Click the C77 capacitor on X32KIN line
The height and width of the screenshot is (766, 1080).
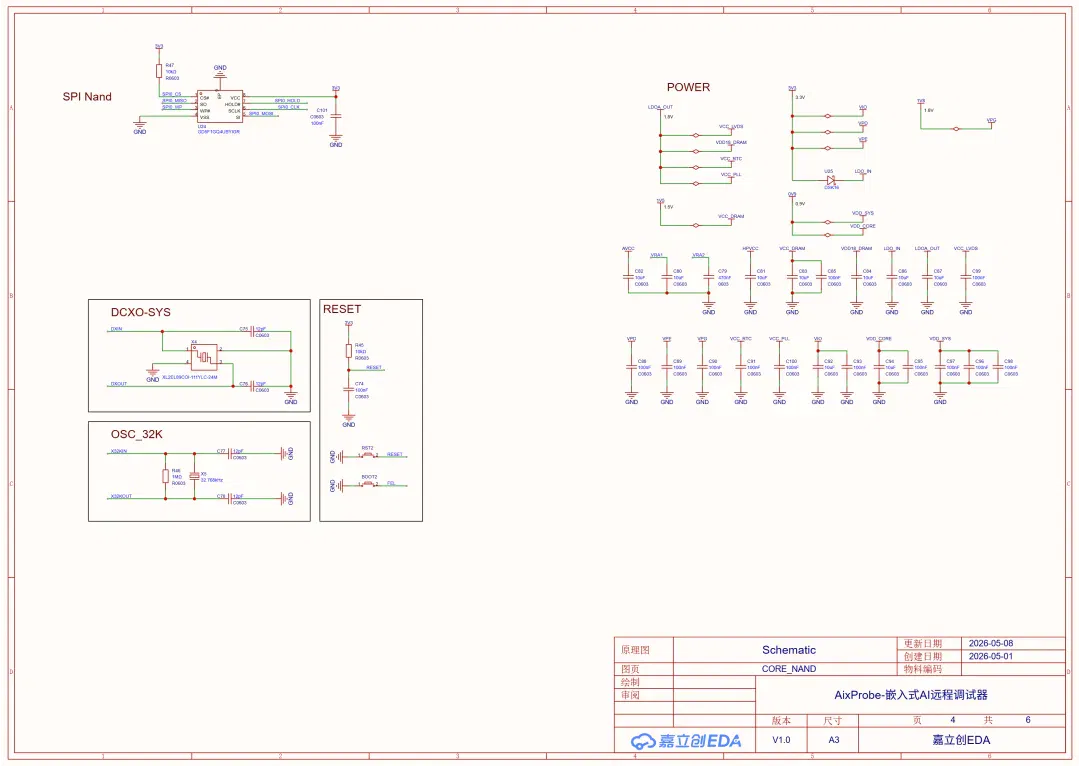point(231,453)
